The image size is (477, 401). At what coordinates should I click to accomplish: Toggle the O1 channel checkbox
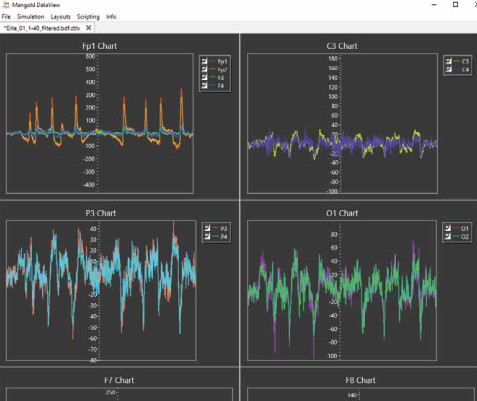point(448,228)
